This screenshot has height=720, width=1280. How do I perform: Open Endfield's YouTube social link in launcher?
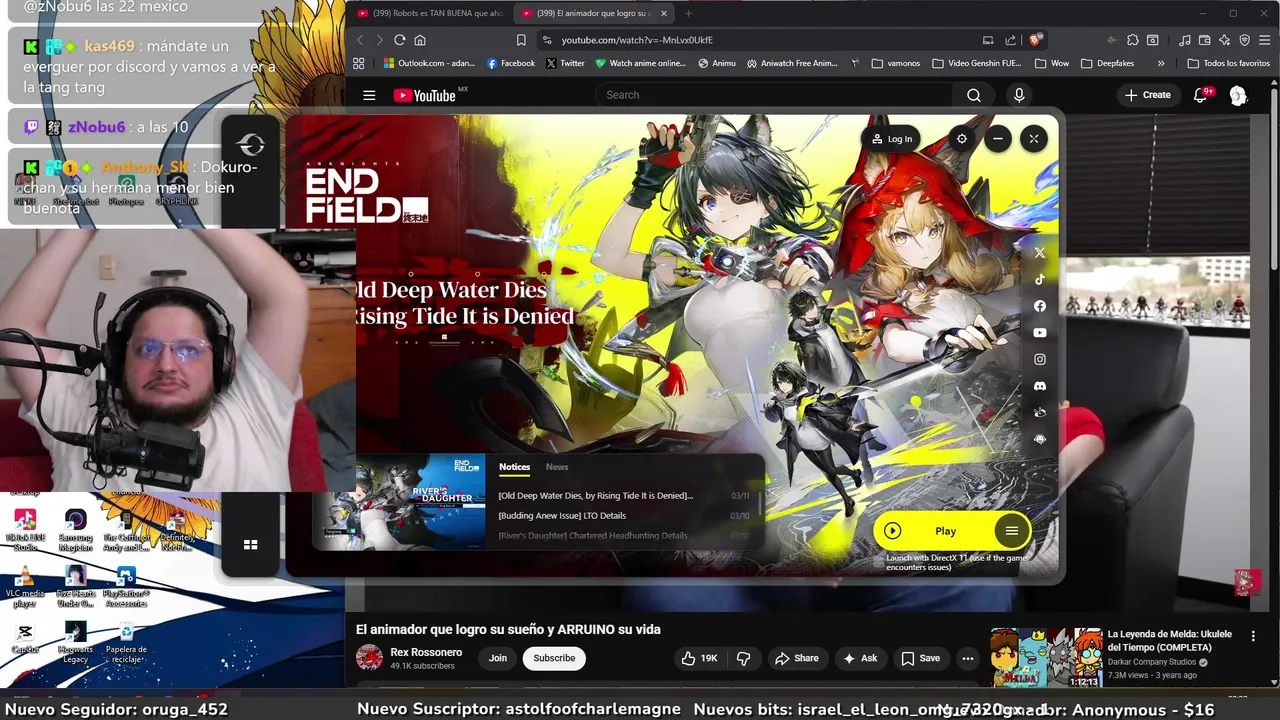pyautogui.click(x=1040, y=333)
